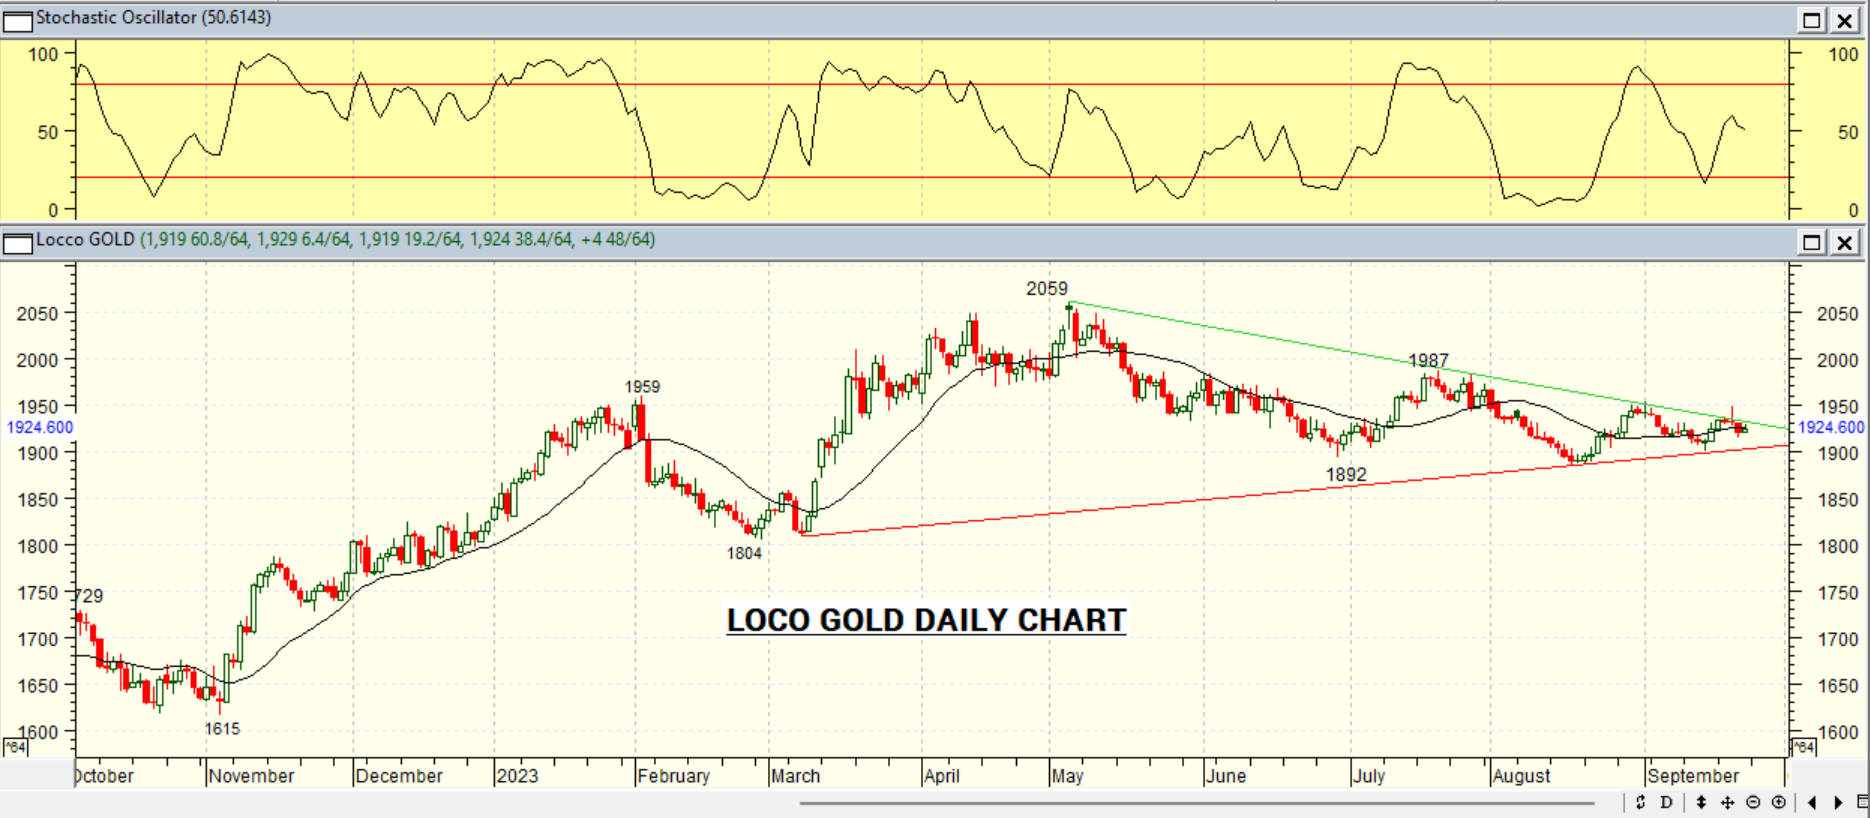Select the 1987 price annotation
Viewport: 1870px width, 818px height.
1428,361
